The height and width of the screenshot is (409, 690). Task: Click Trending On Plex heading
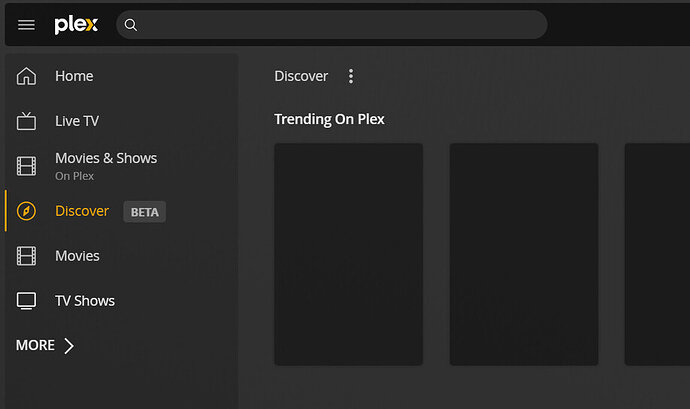(329, 119)
